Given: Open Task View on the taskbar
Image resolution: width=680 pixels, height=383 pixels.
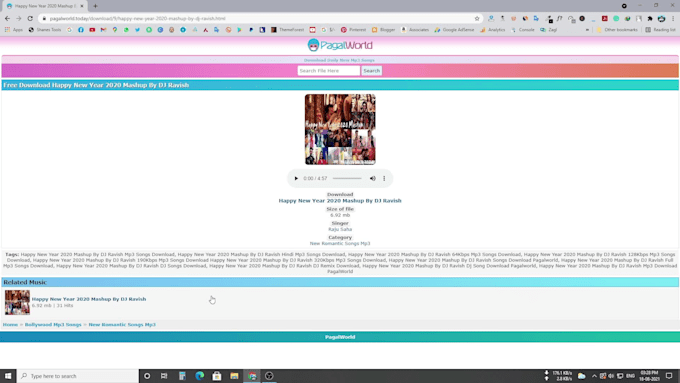Looking at the screenshot, I should coord(164,376).
